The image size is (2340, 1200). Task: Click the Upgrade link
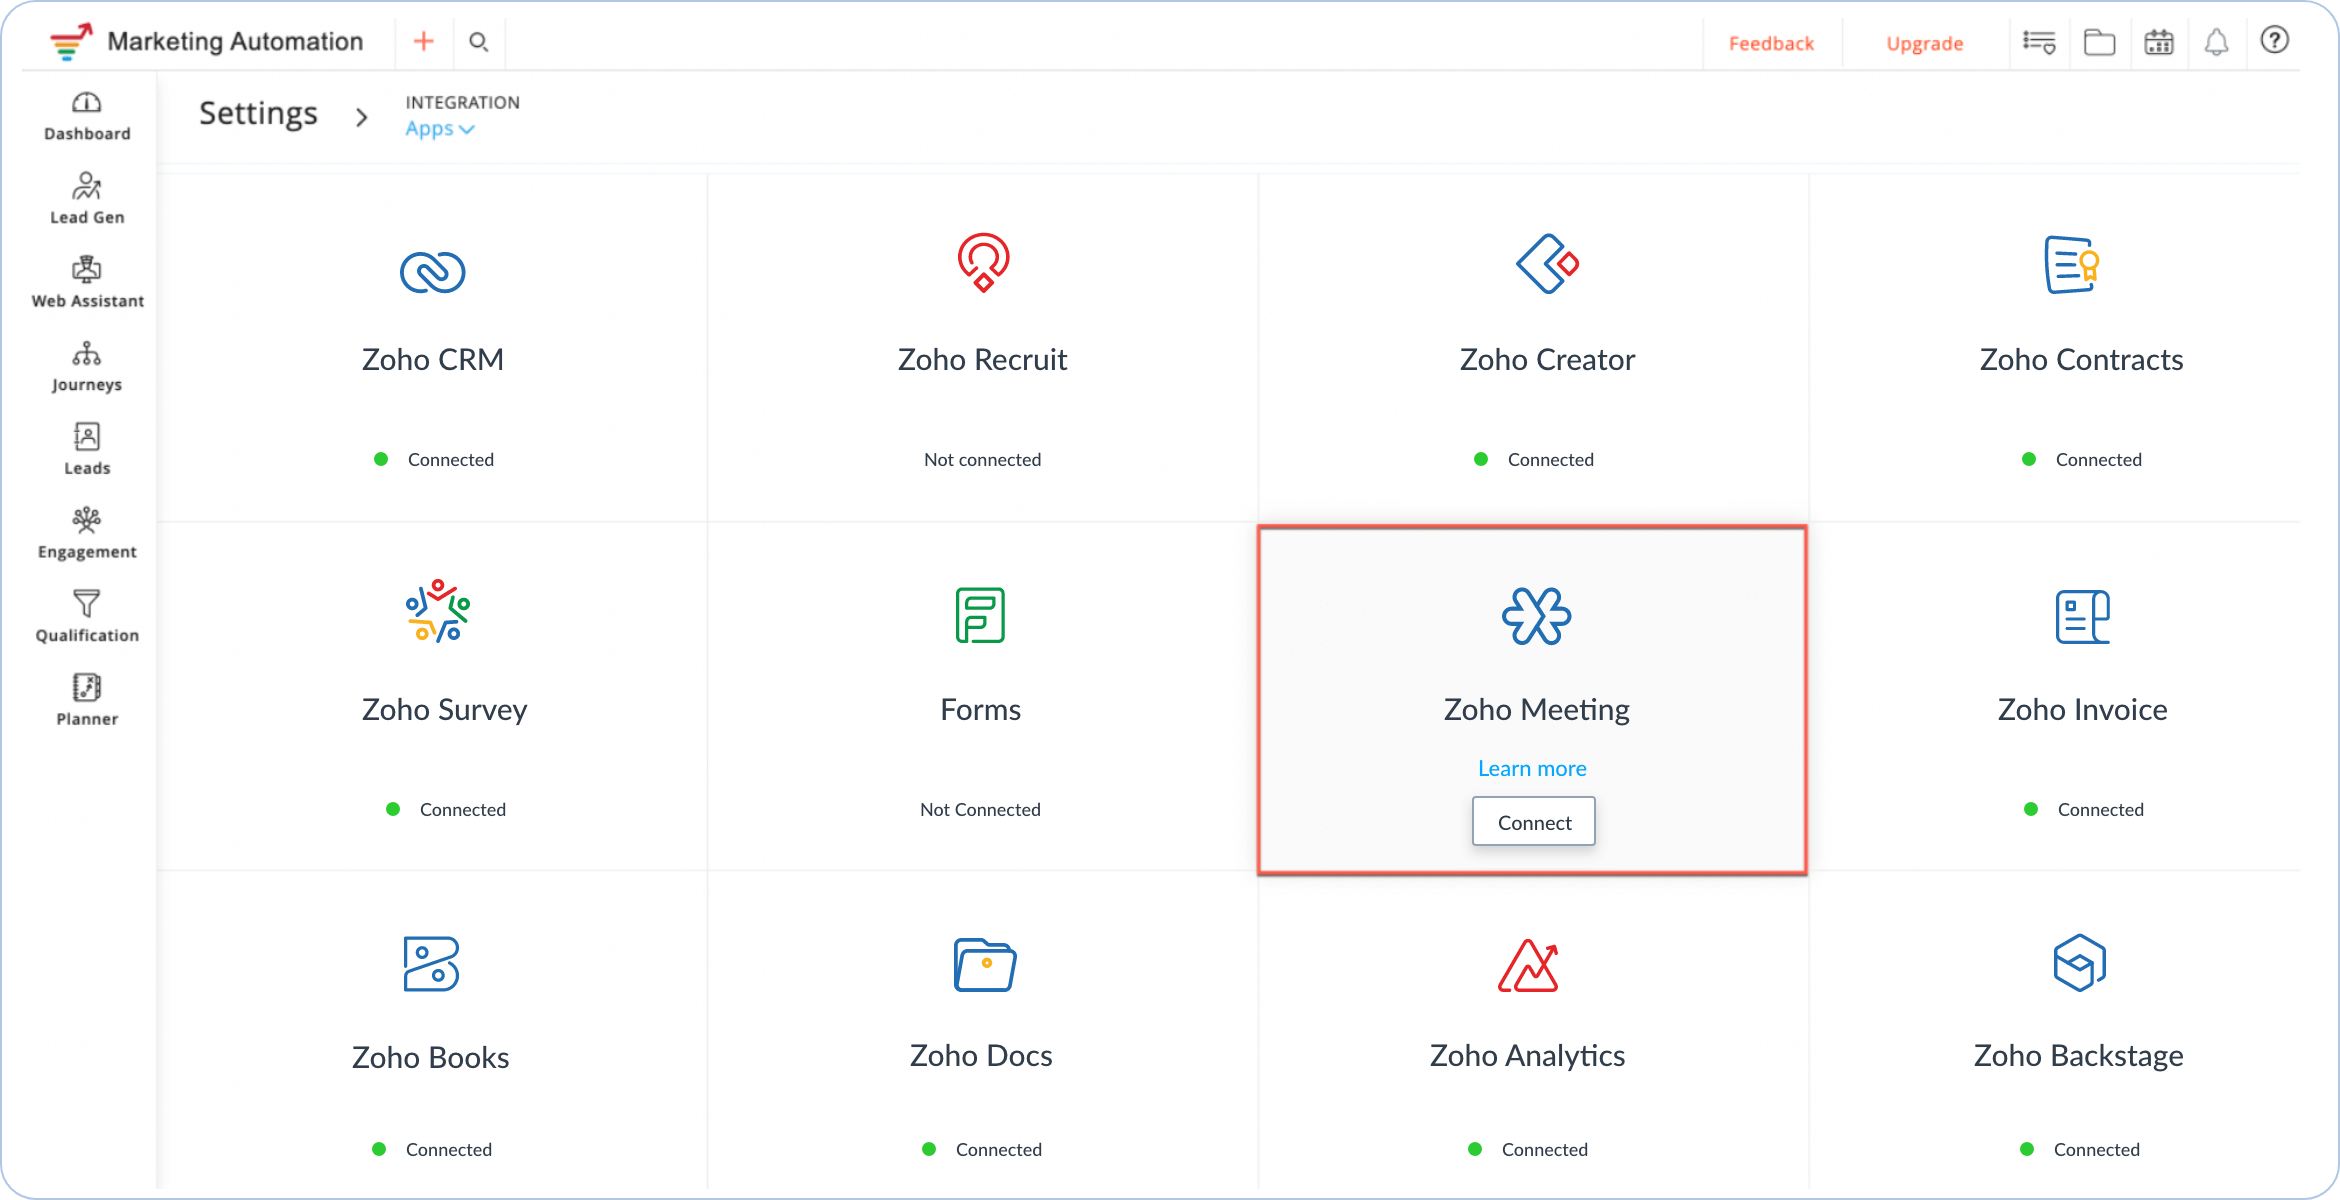pyautogui.click(x=1924, y=43)
